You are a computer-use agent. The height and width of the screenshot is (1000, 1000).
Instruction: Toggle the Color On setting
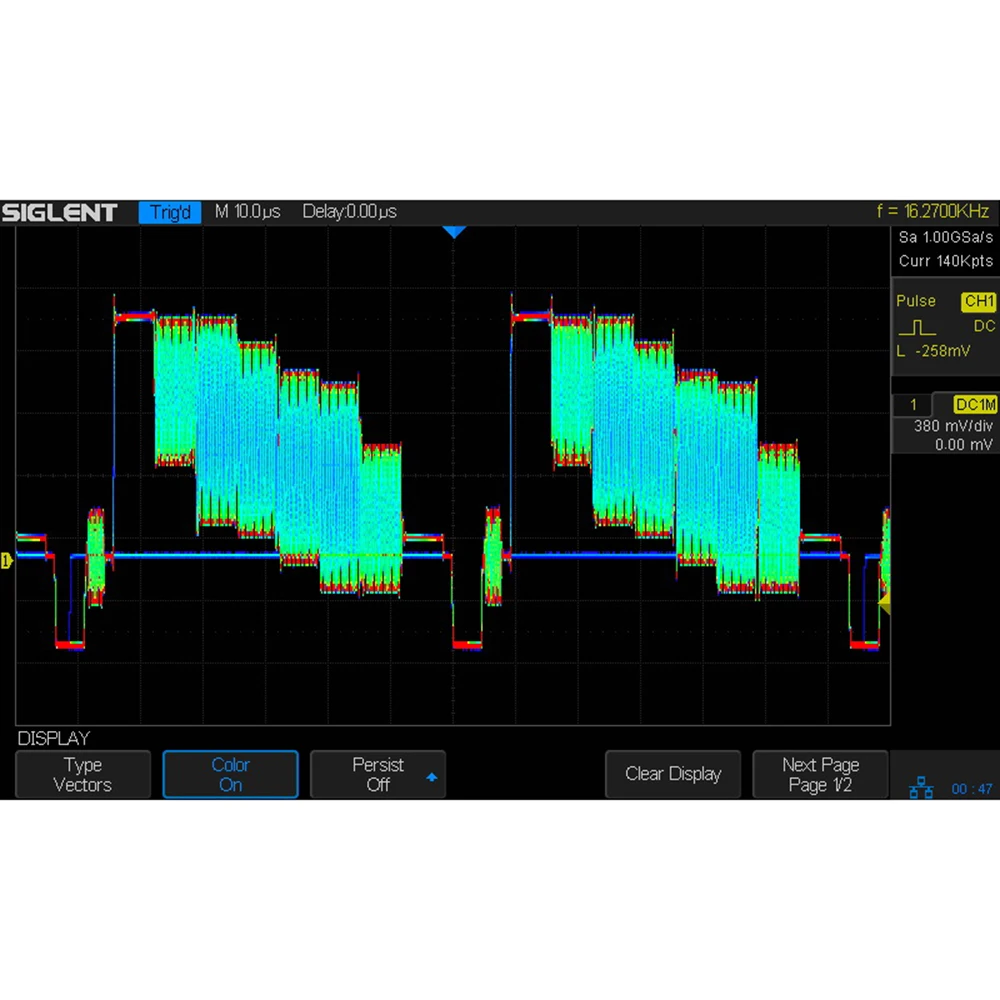pyautogui.click(x=230, y=774)
